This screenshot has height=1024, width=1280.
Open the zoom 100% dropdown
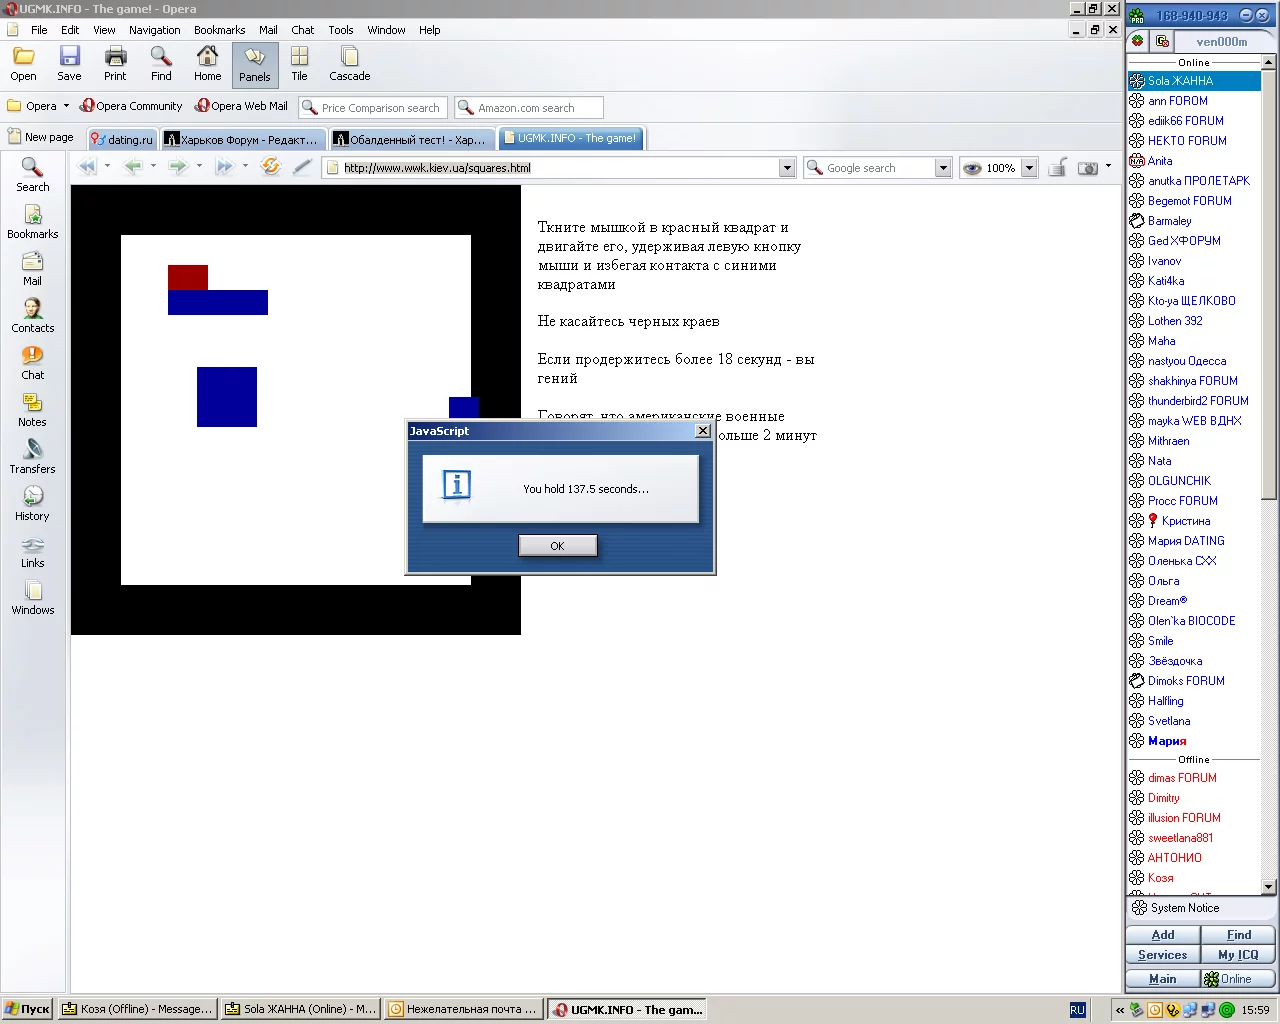click(1029, 168)
